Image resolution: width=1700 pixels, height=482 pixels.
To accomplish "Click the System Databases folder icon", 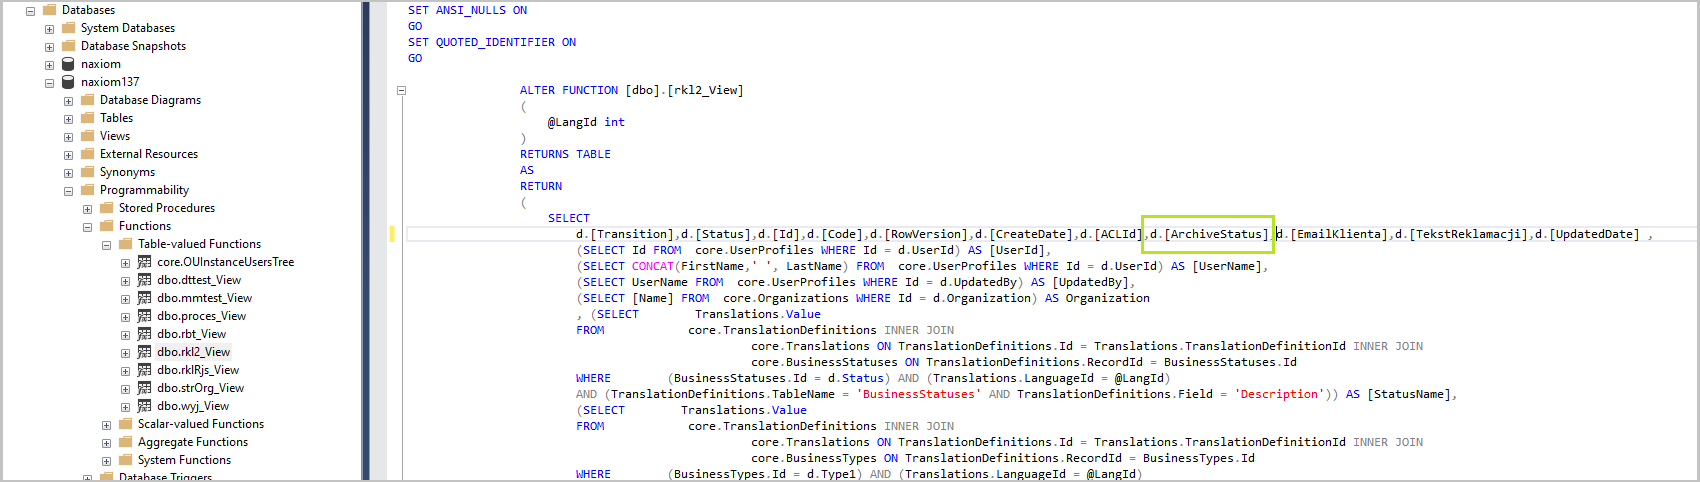I will click(x=68, y=28).
